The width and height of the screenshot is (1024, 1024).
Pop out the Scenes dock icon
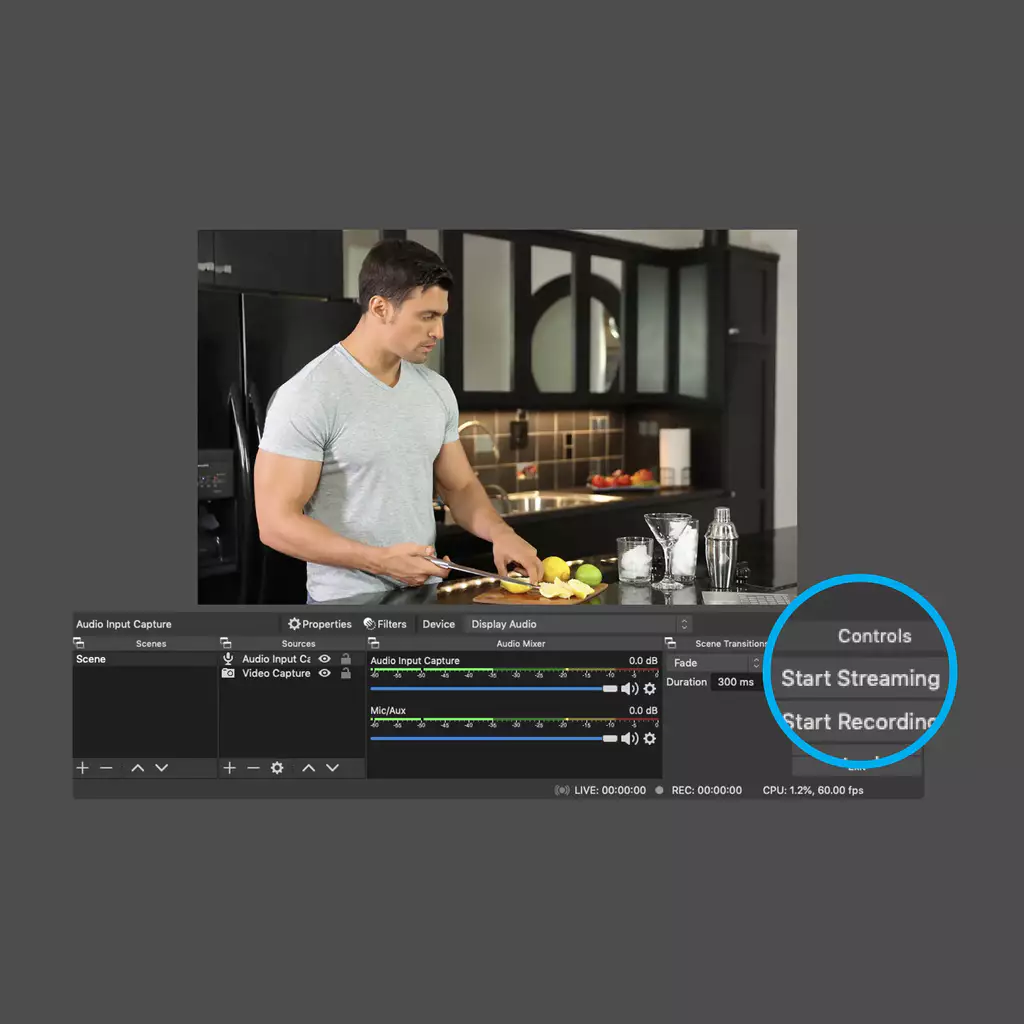[79, 643]
